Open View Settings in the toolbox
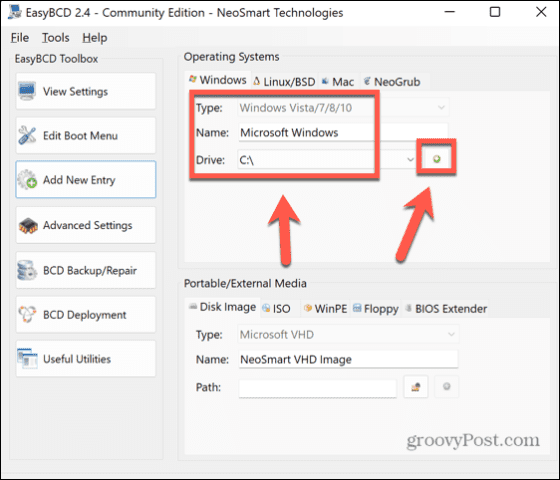 86,91
